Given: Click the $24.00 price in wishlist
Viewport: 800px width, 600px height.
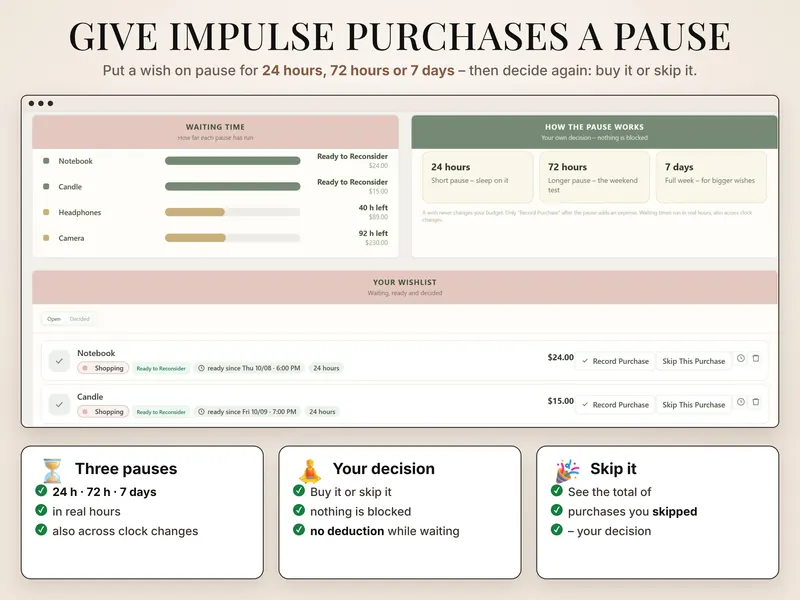Looking at the screenshot, I should [560, 357].
